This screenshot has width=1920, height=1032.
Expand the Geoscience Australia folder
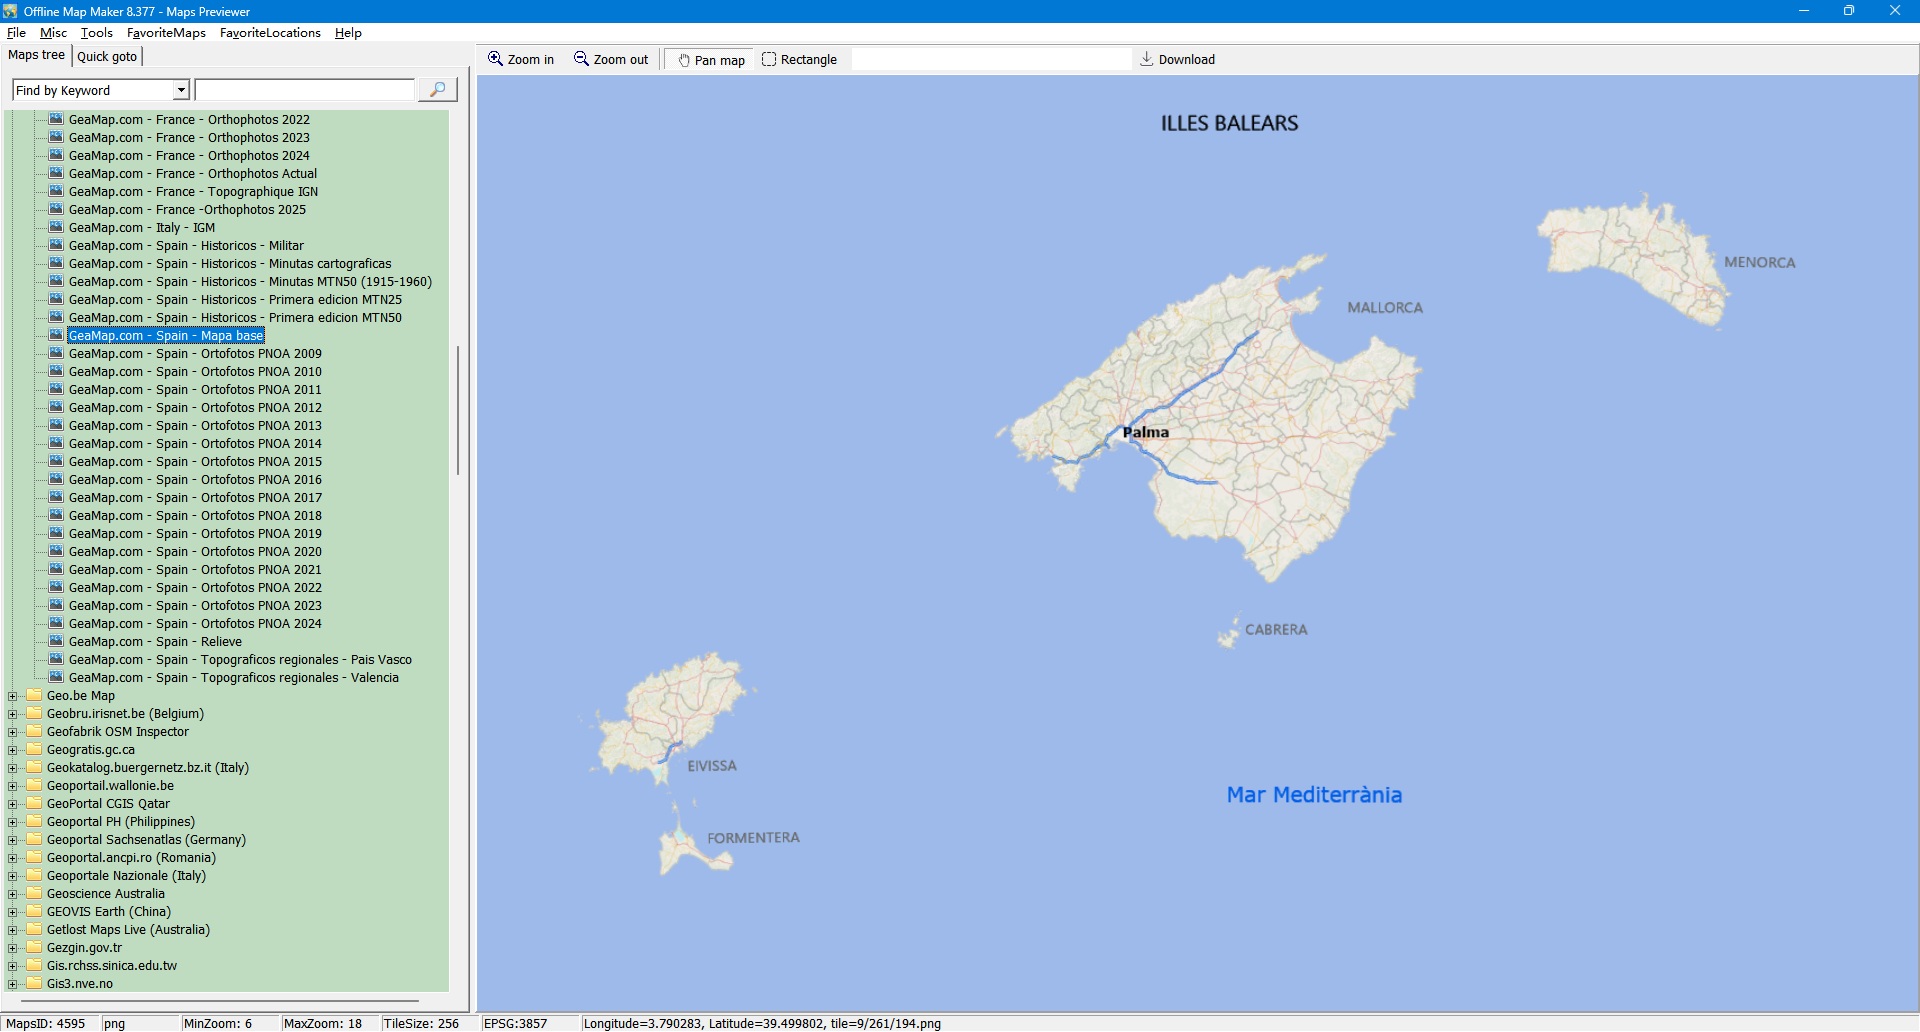(x=12, y=894)
